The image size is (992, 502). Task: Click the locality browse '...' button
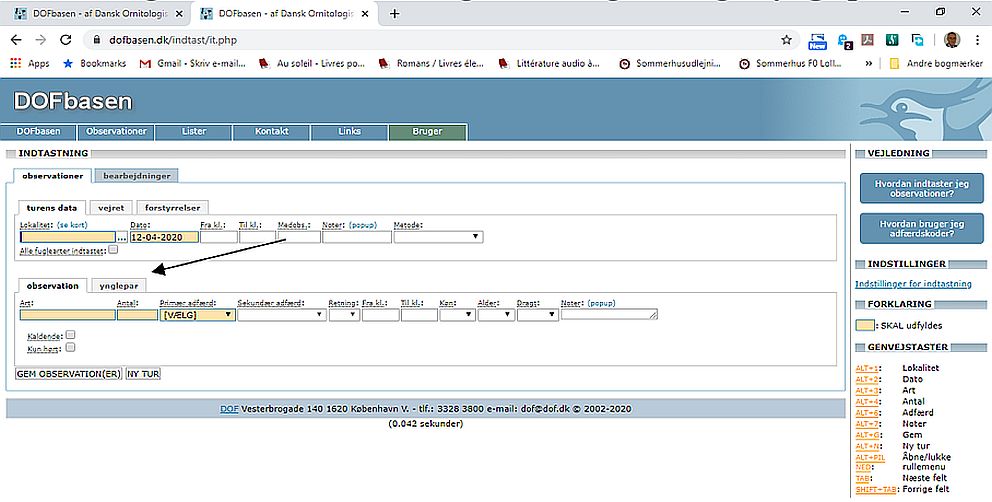pos(122,237)
